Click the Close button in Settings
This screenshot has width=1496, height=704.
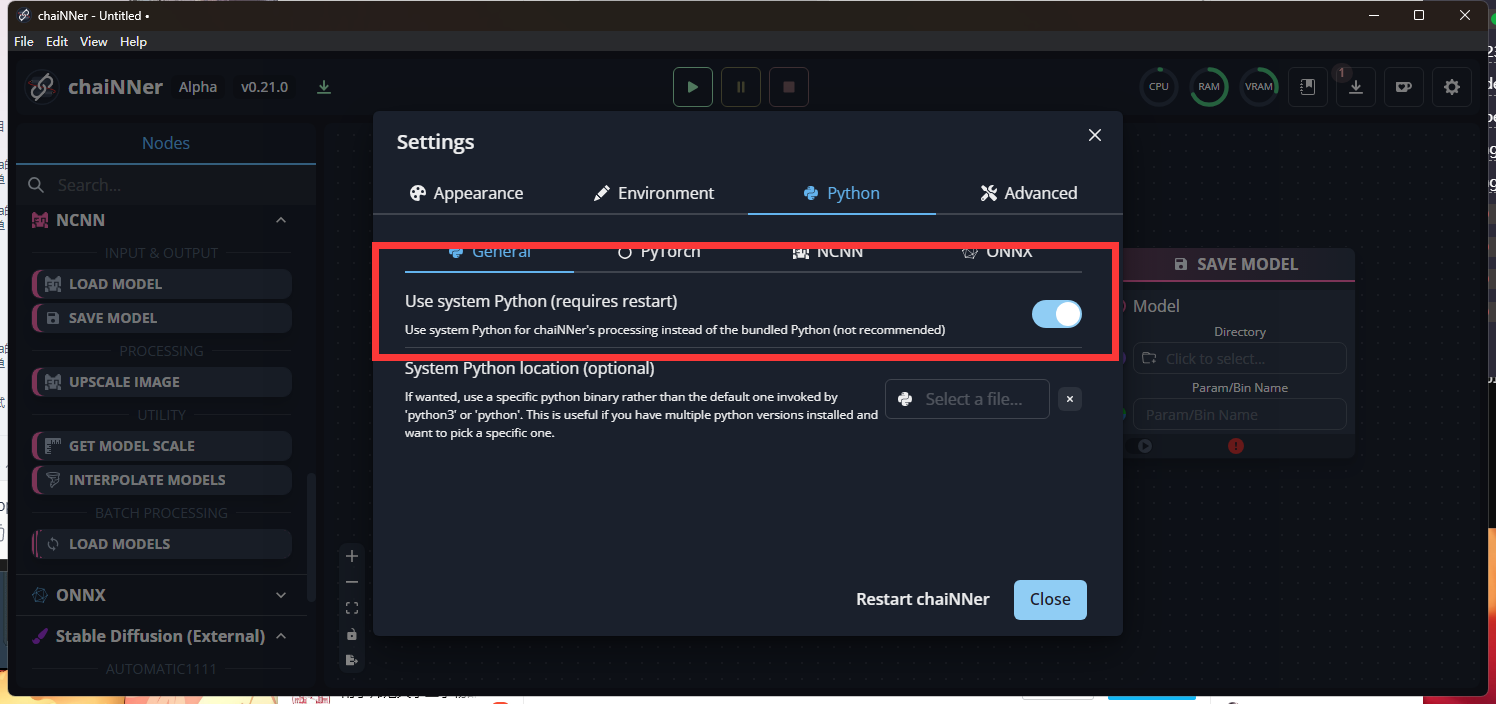(x=1050, y=599)
